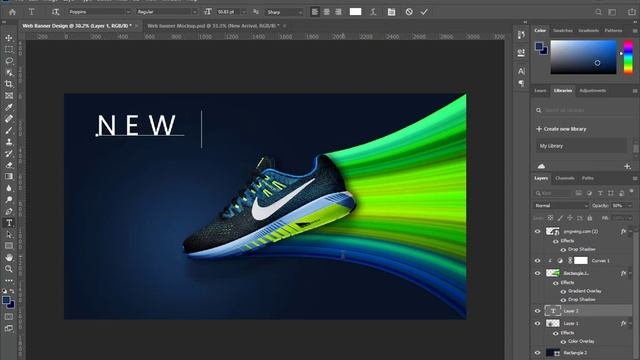Click the Share icon at top right
This screenshot has width=640, height=360.
tap(632, 12)
